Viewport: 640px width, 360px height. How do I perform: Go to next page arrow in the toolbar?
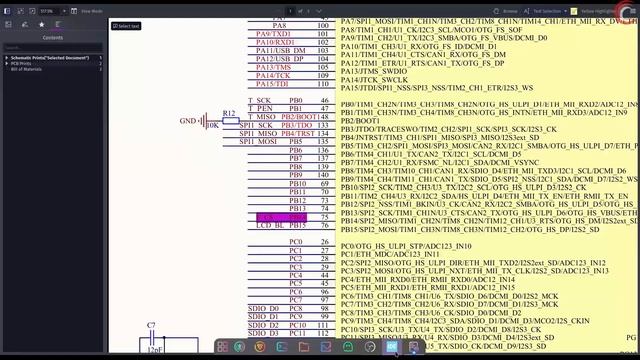tap(319, 11)
